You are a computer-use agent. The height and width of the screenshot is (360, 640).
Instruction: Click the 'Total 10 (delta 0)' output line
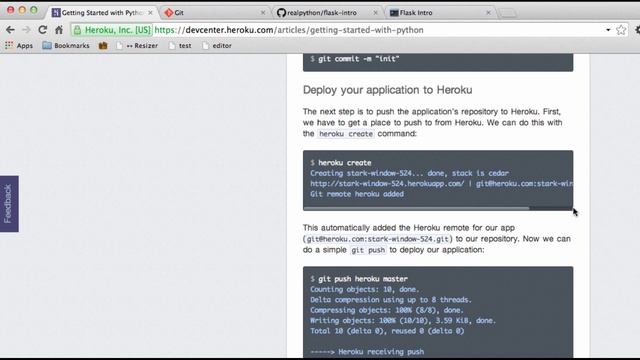(387, 331)
